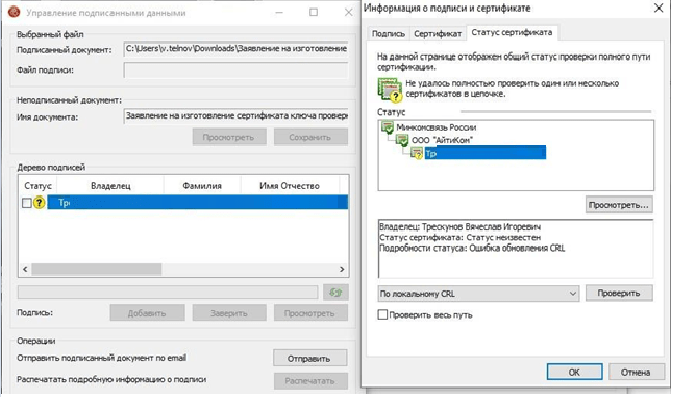Click certificate chain warning status icon

tap(390, 90)
